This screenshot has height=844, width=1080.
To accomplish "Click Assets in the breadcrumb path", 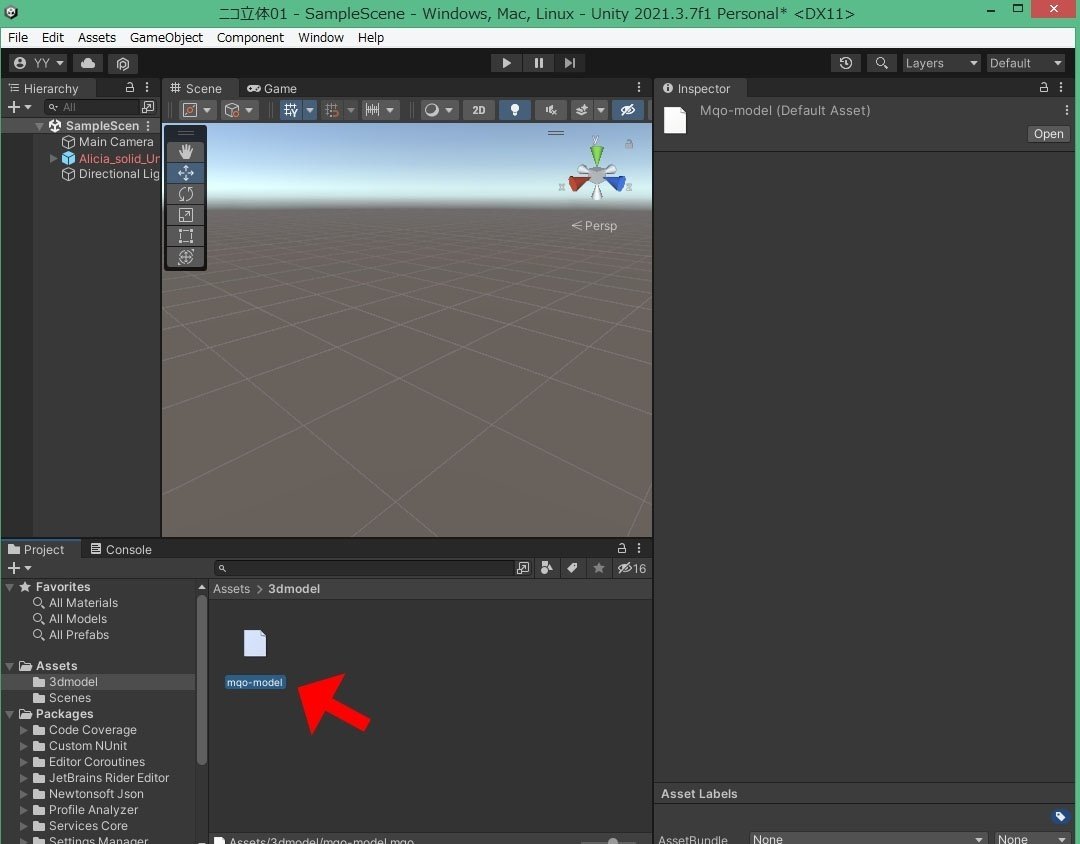I will [x=231, y=589].
